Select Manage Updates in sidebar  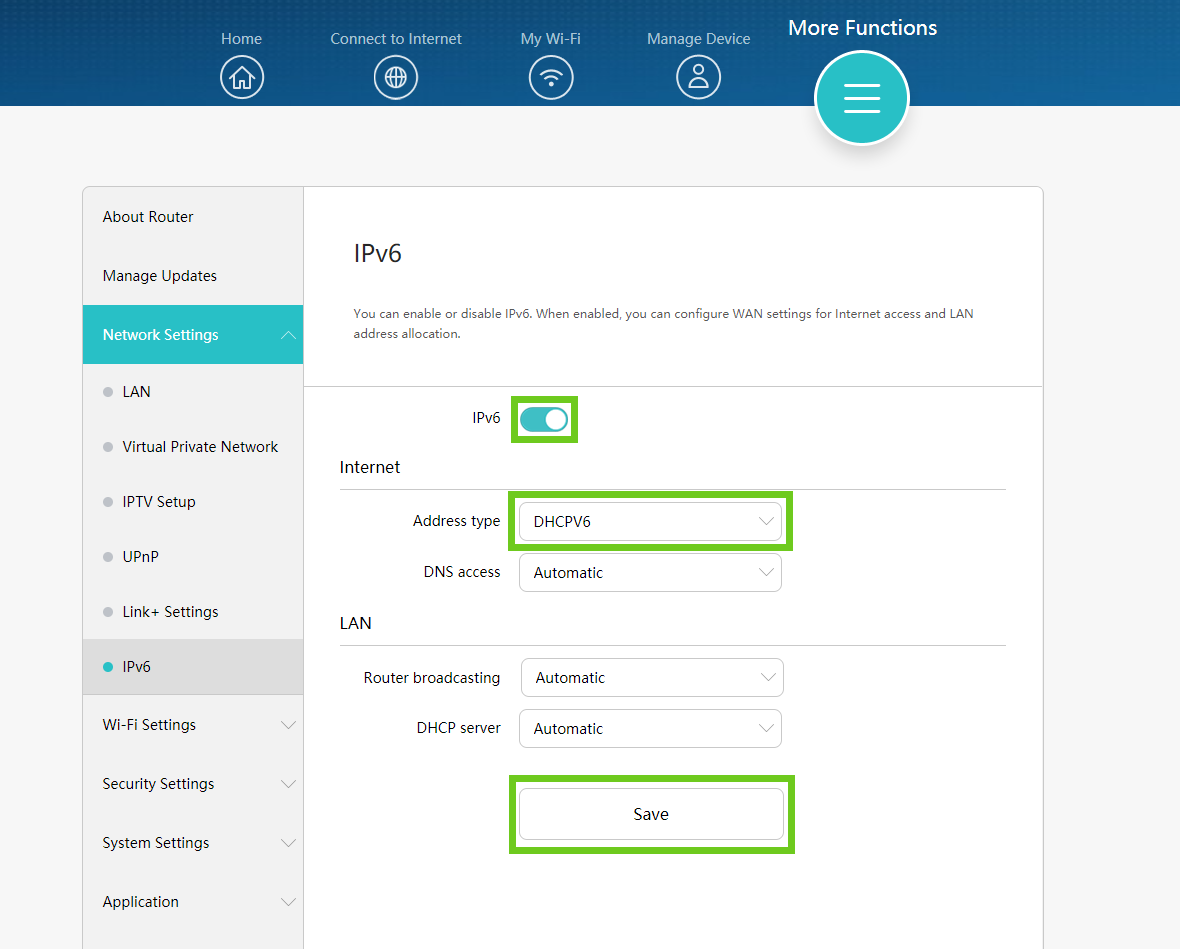click(x=160, y=276)
